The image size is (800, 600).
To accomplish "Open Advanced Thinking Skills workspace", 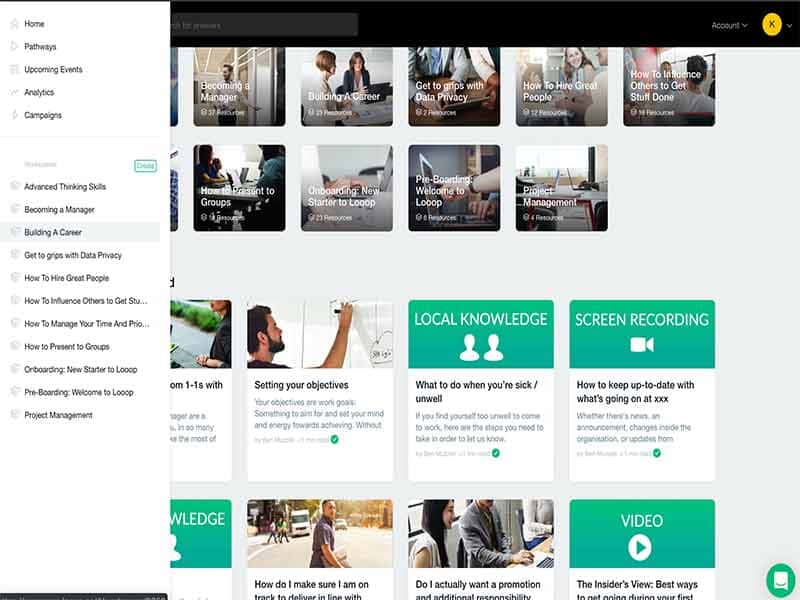I will 65,187.
